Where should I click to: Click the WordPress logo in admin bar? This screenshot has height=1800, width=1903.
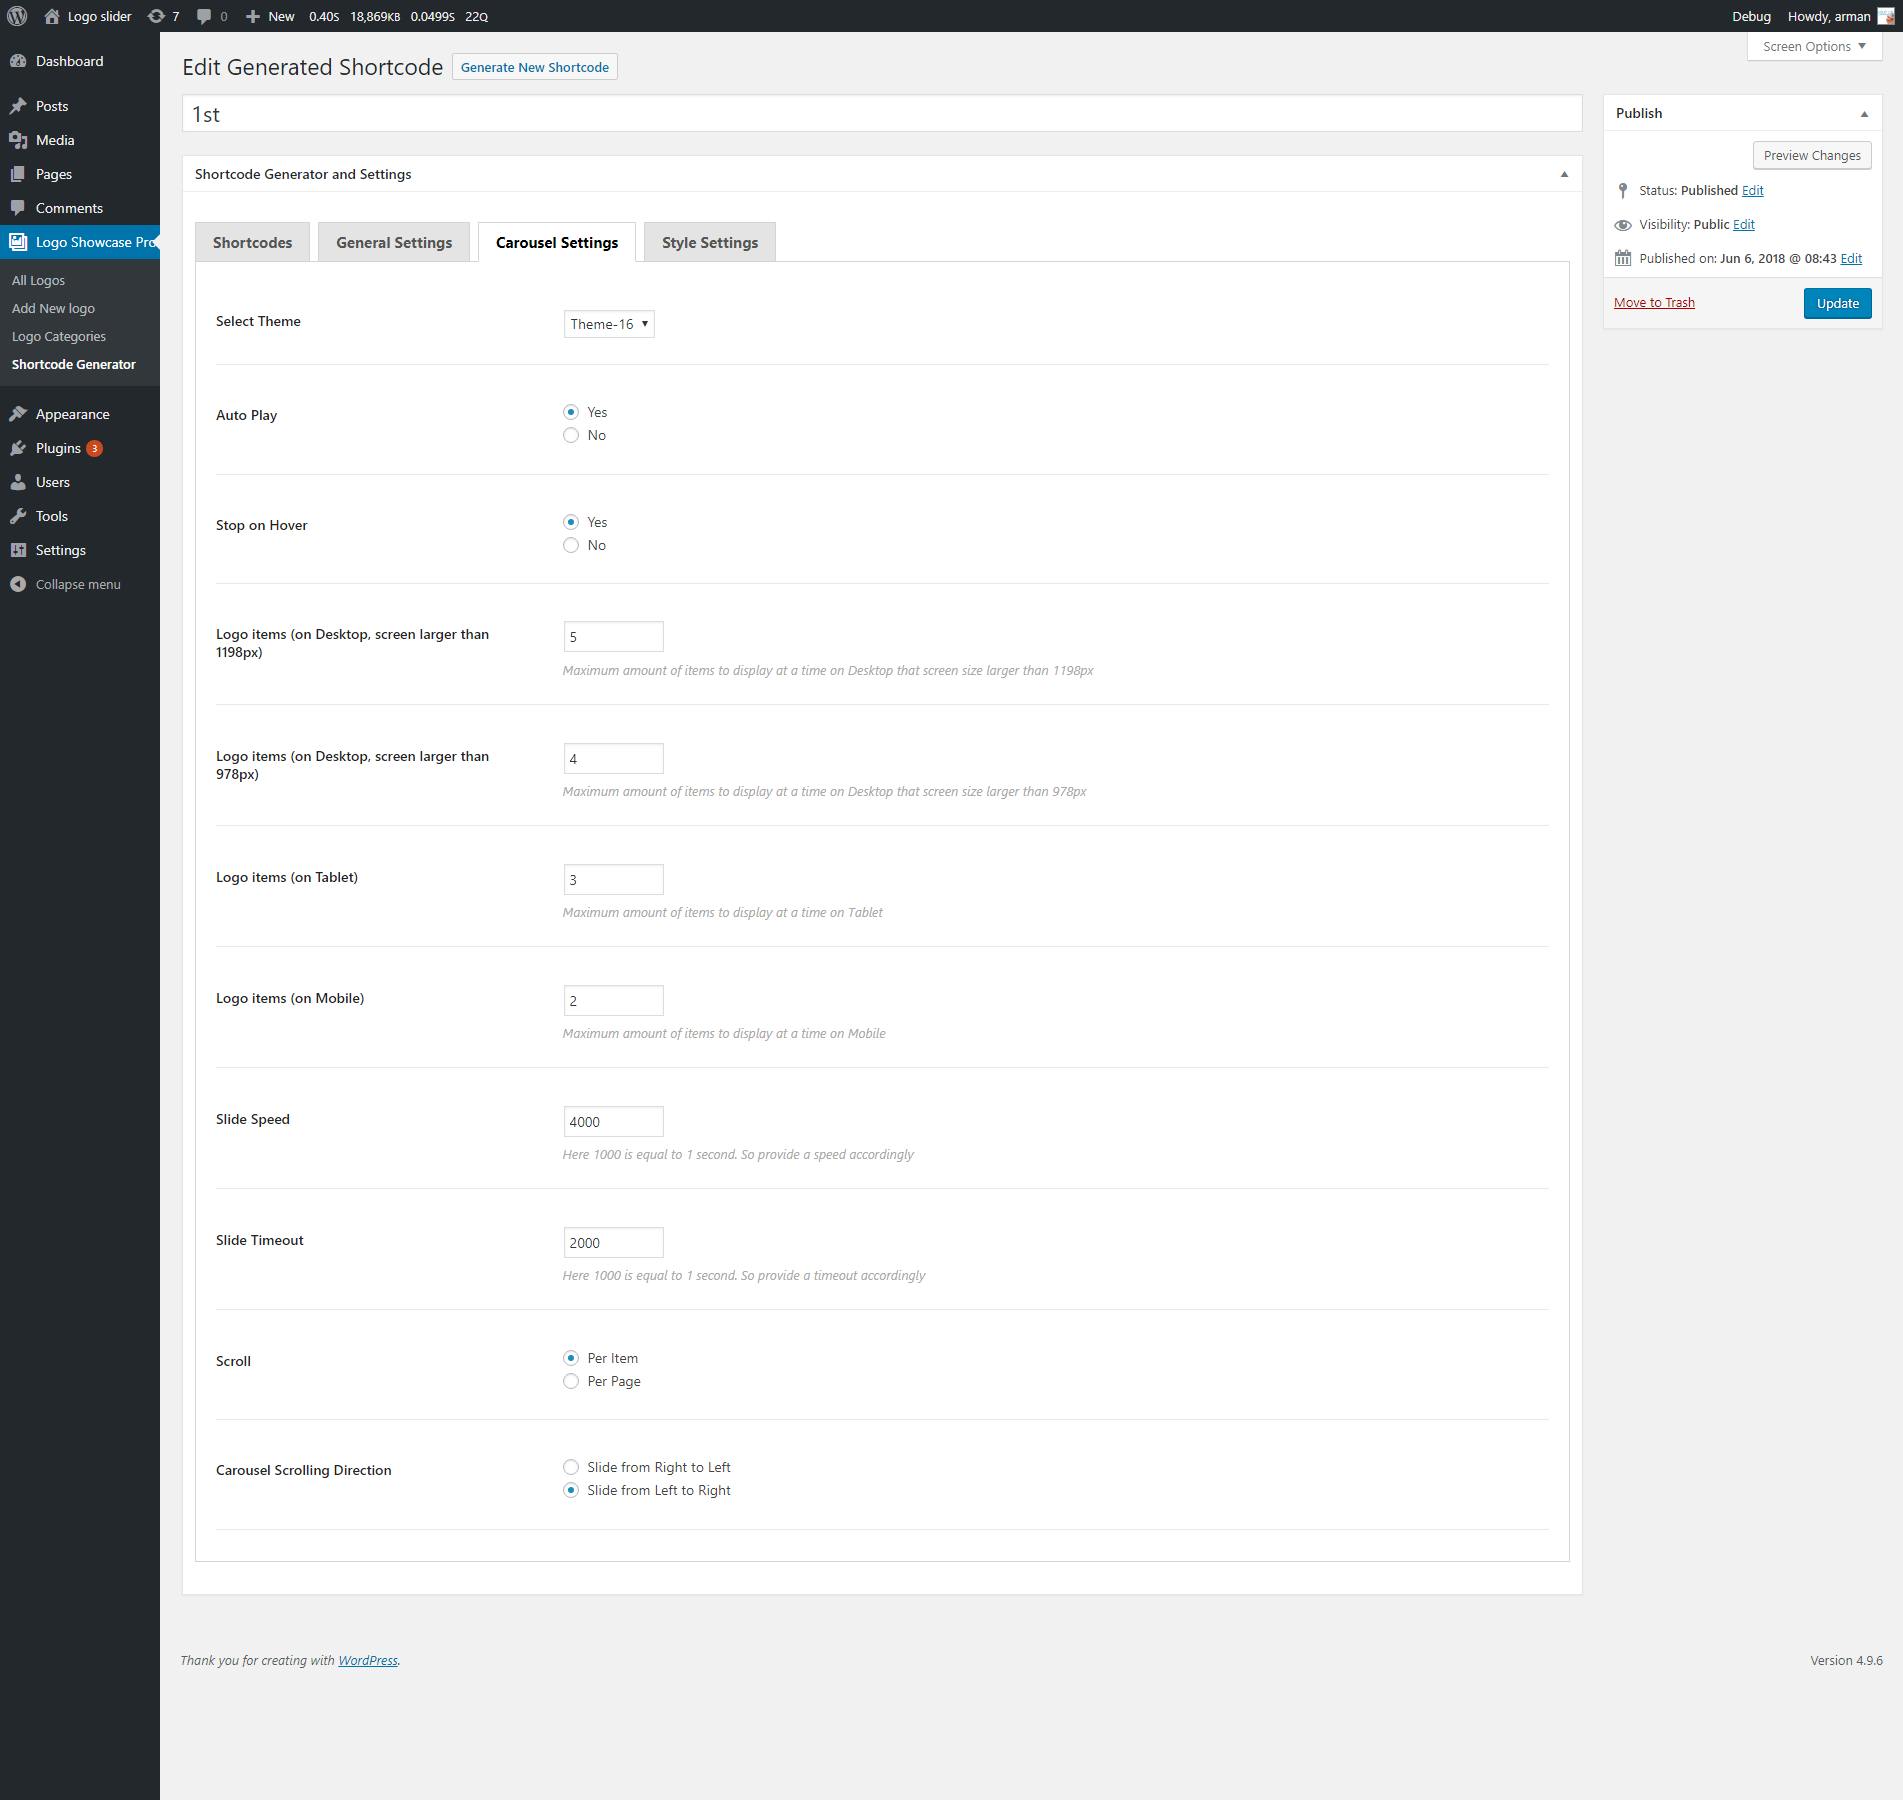coord(17,16)
